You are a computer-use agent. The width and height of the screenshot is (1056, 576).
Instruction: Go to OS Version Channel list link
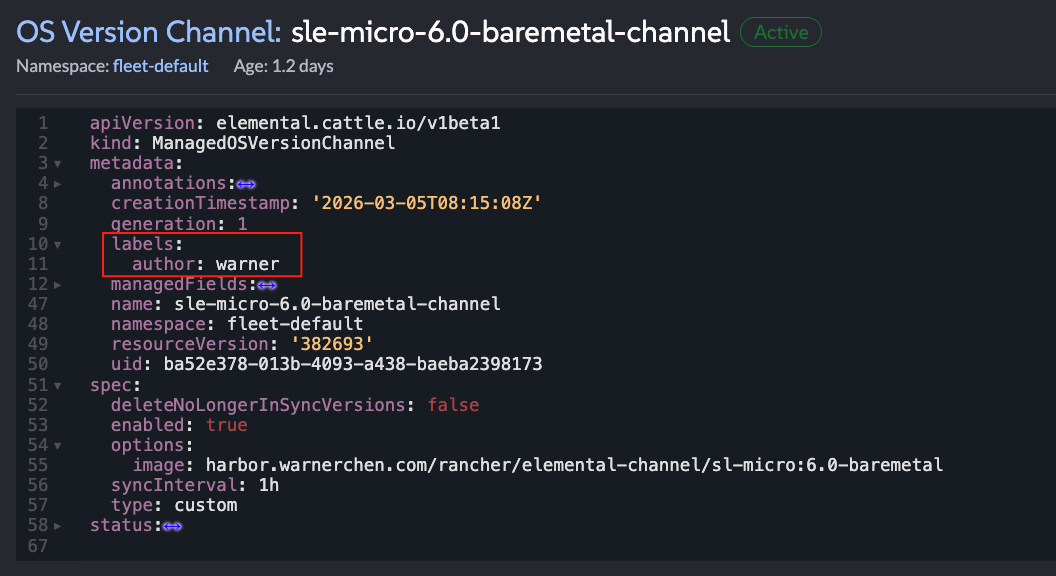pos(148,32)
